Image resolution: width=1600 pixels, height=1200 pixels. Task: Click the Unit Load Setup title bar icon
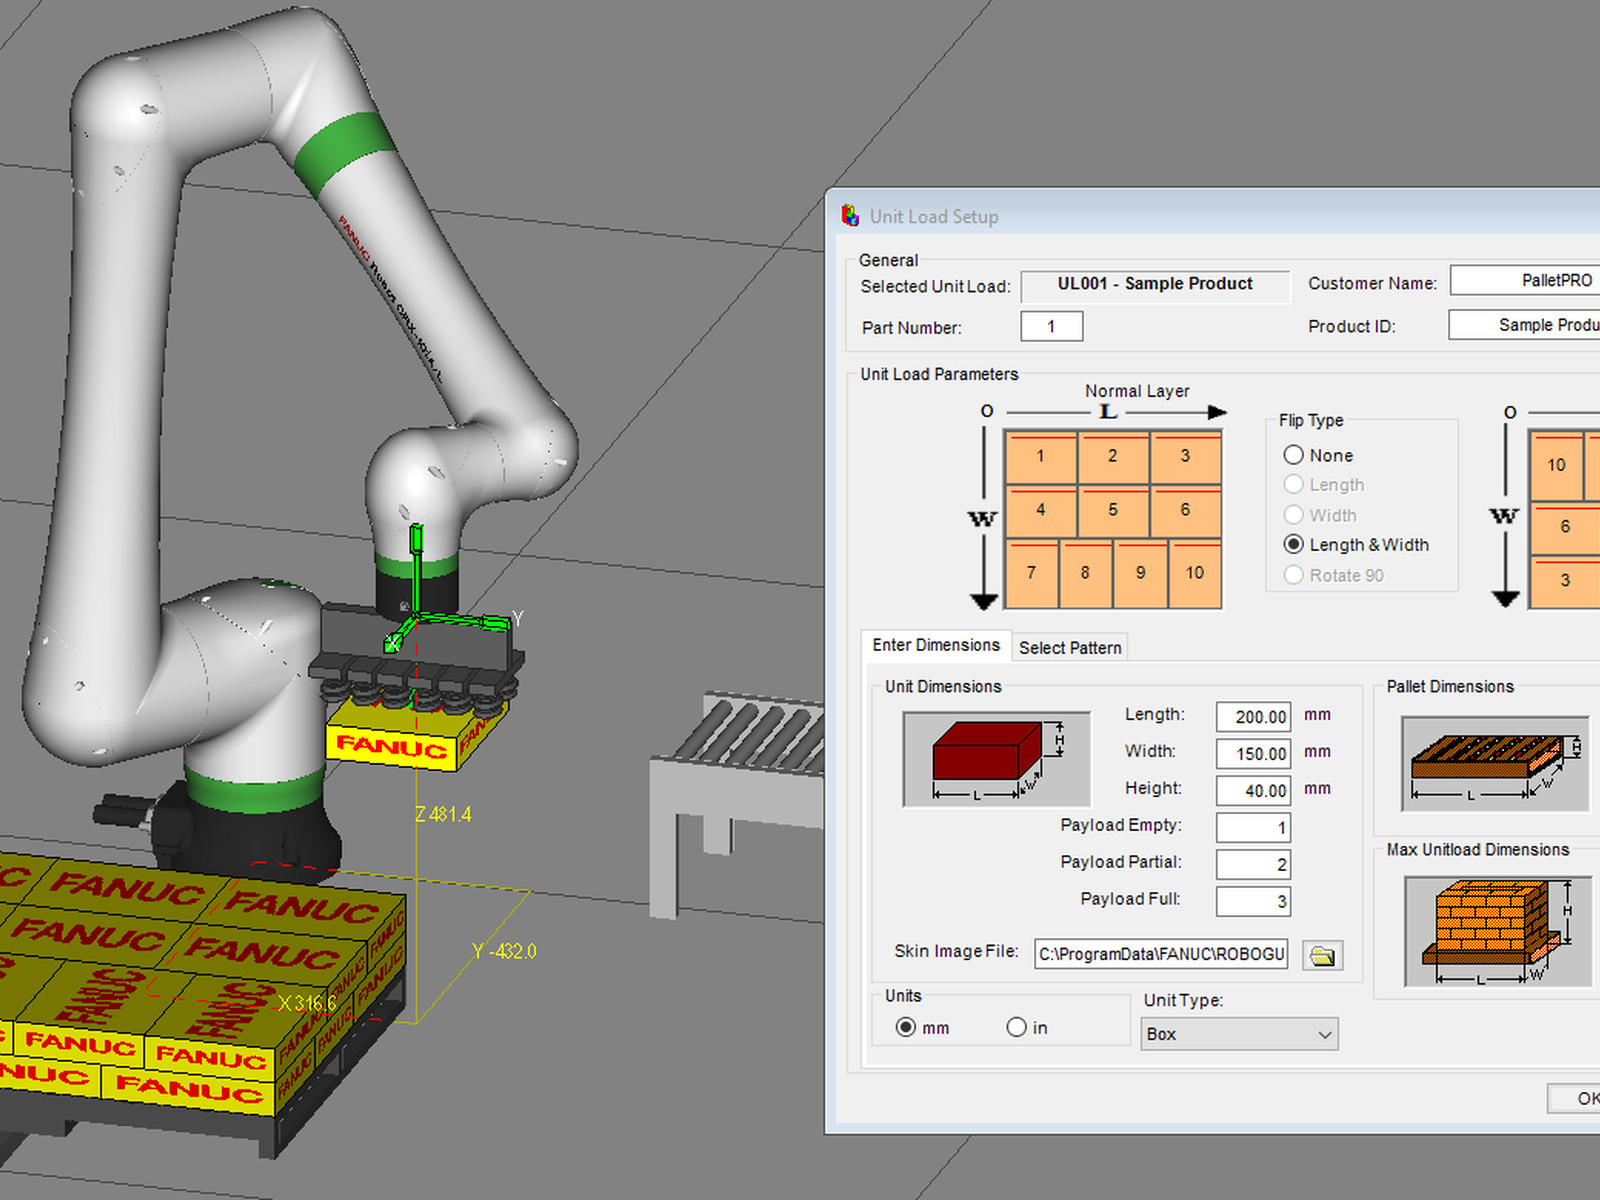[850, 215]
